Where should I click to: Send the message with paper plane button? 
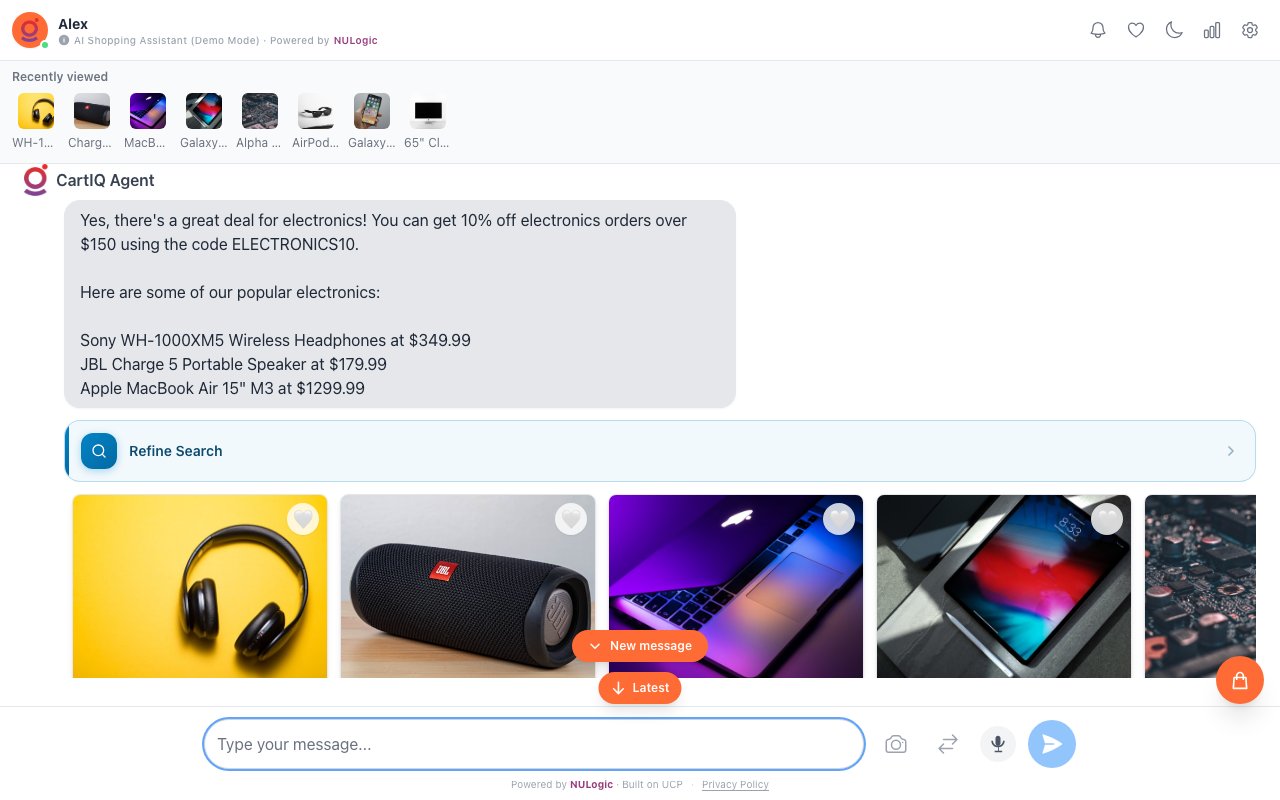click(1052, 744)
